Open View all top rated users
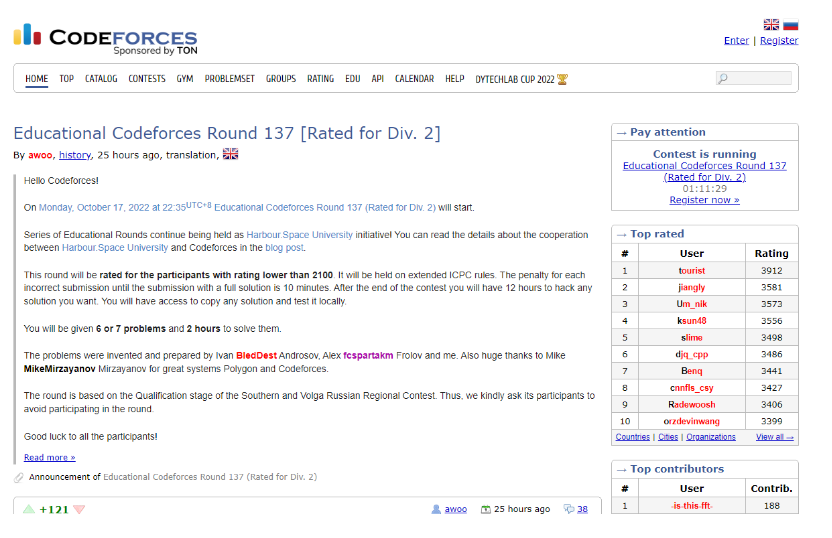This screenshot has height=538, width=832. coord(775,437)
